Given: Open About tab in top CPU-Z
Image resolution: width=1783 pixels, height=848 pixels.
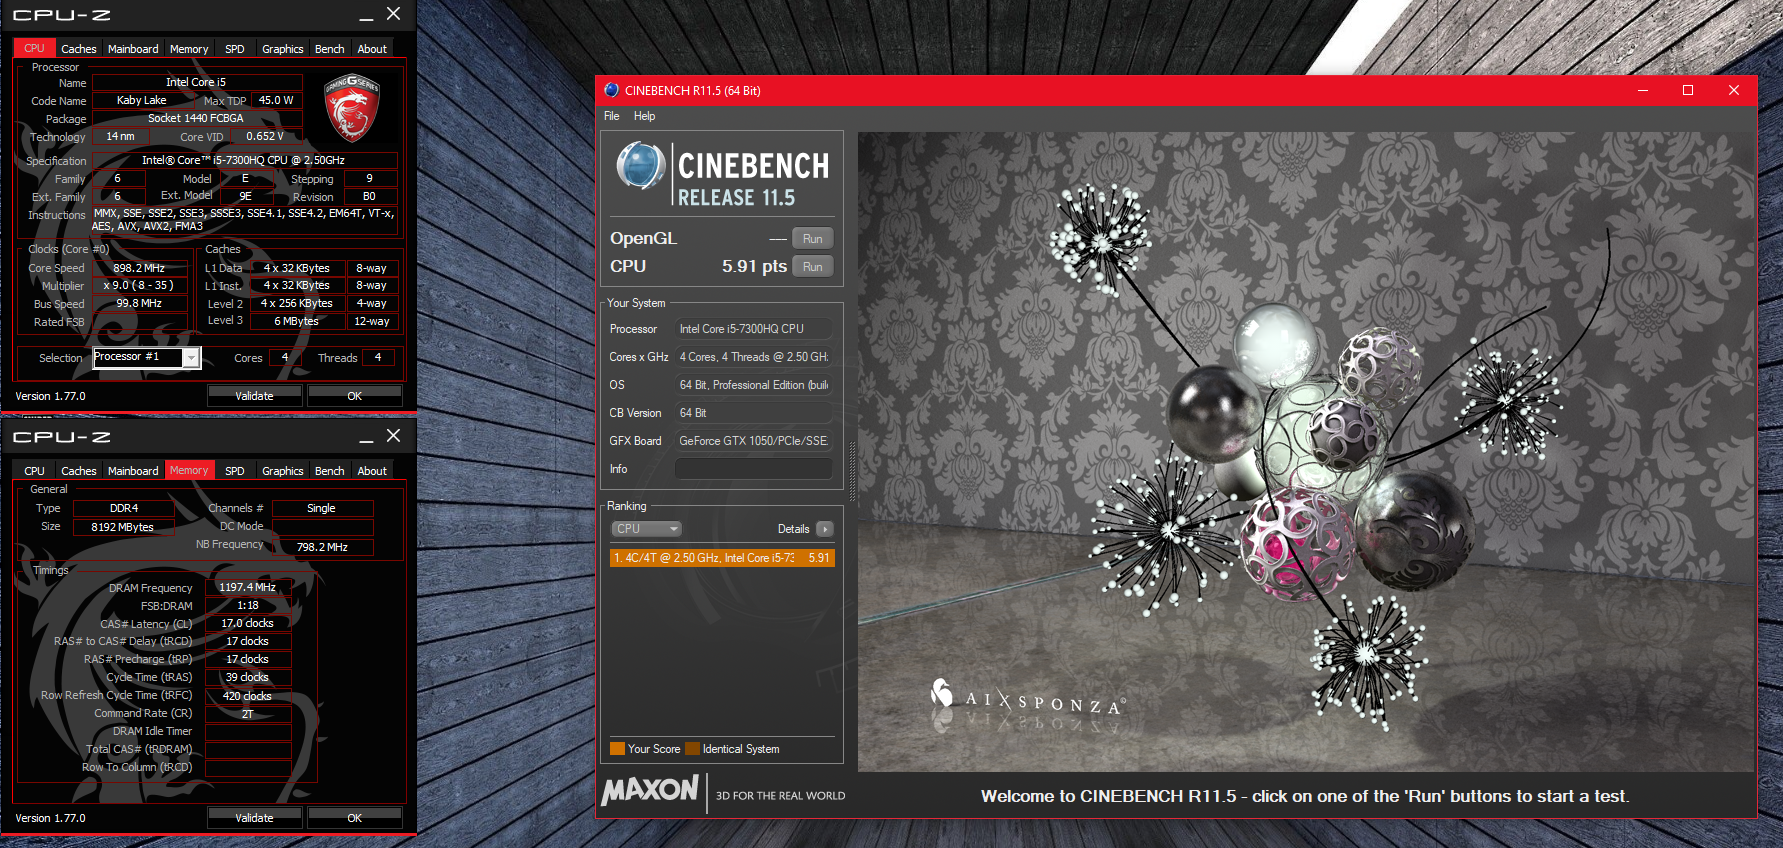Looking at the screenshot, I should point(372,49).
